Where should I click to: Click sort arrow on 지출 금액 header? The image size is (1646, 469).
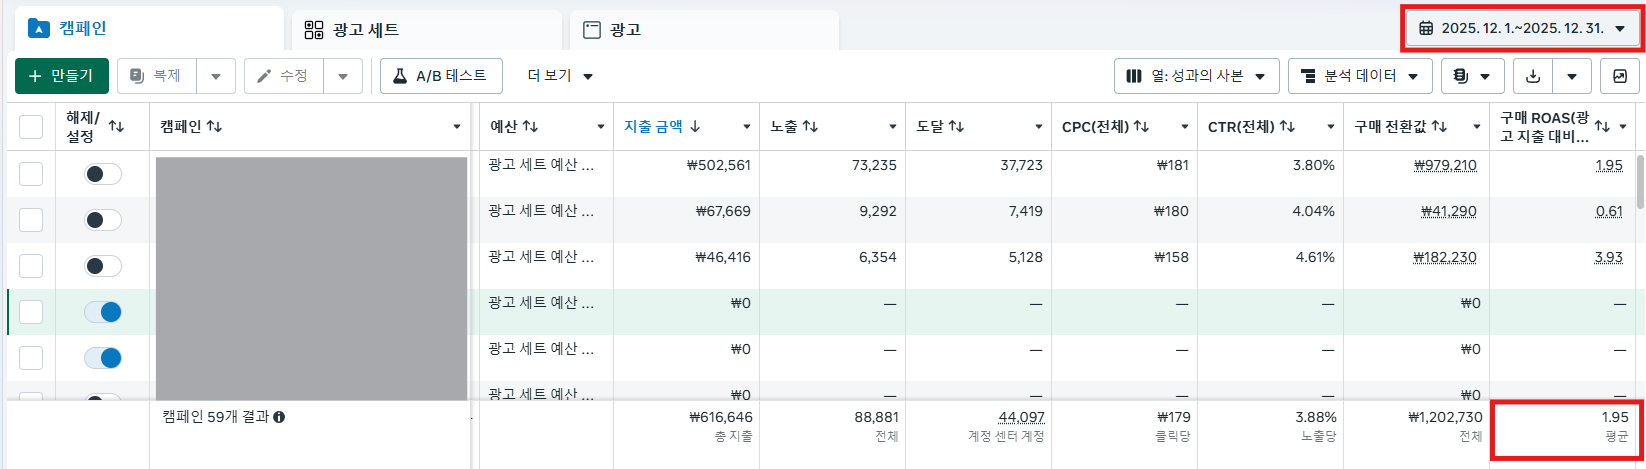(695, 126)
